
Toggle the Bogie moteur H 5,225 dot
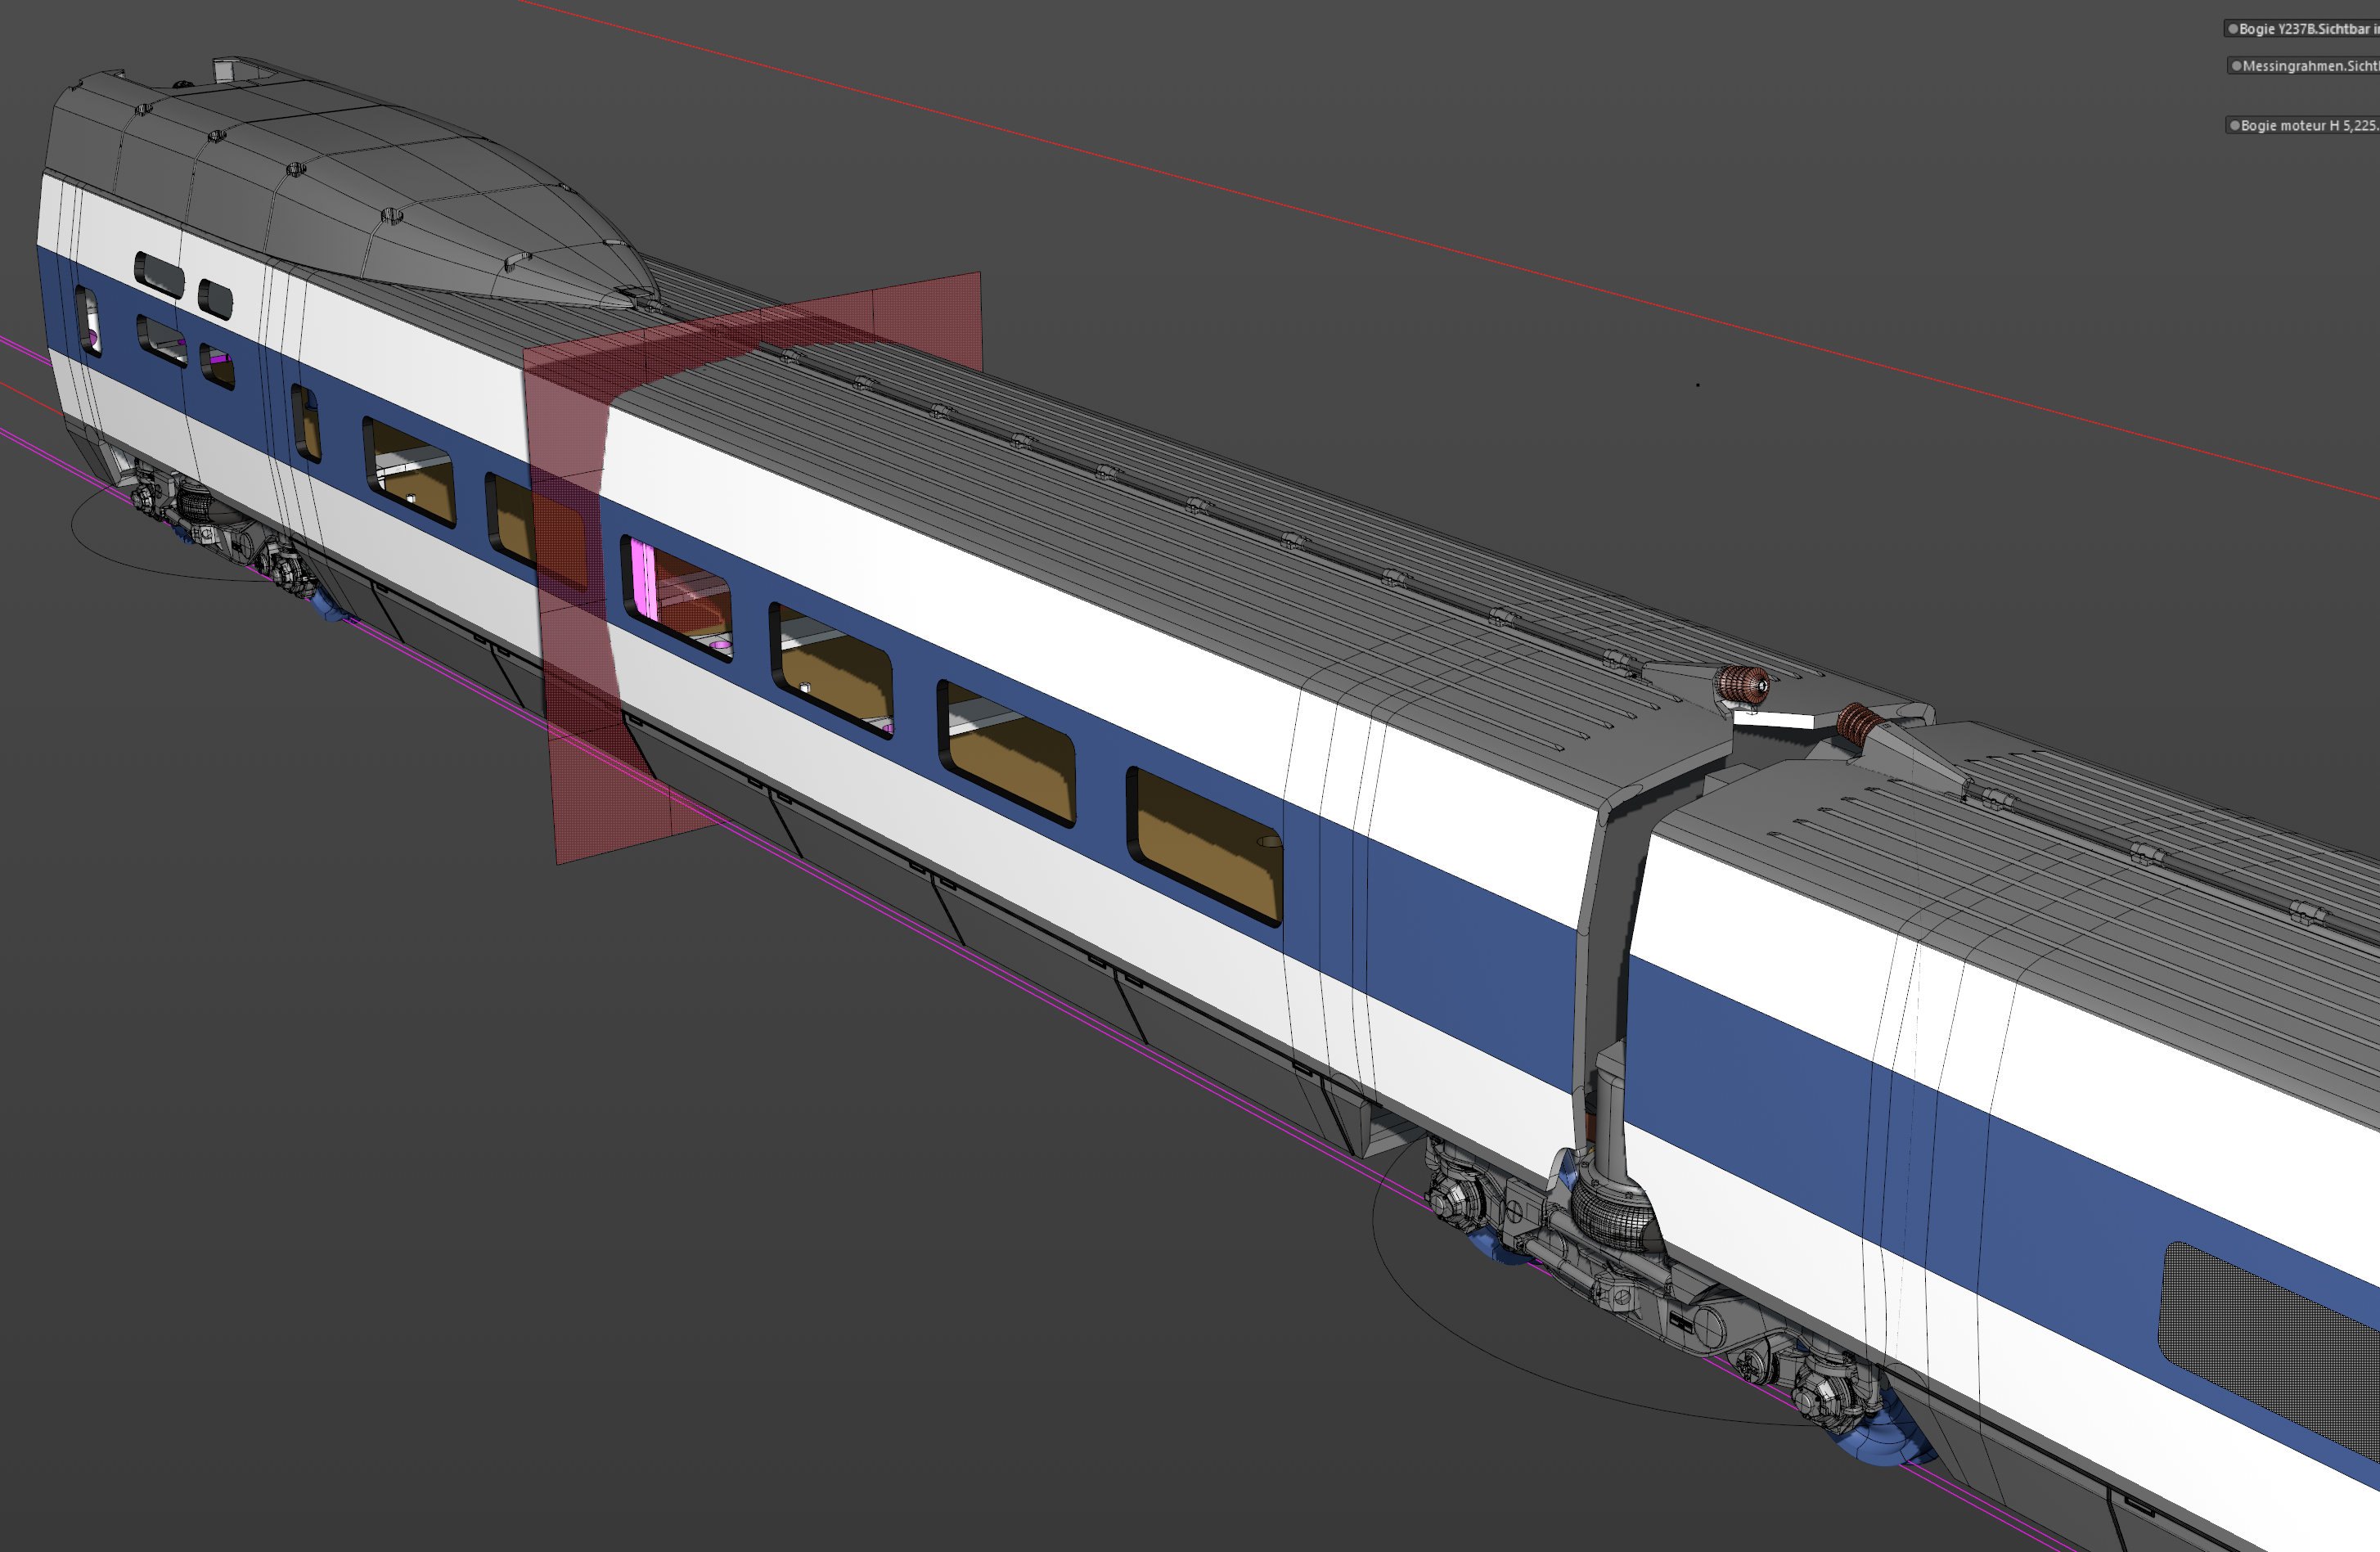pos(2235,125)
